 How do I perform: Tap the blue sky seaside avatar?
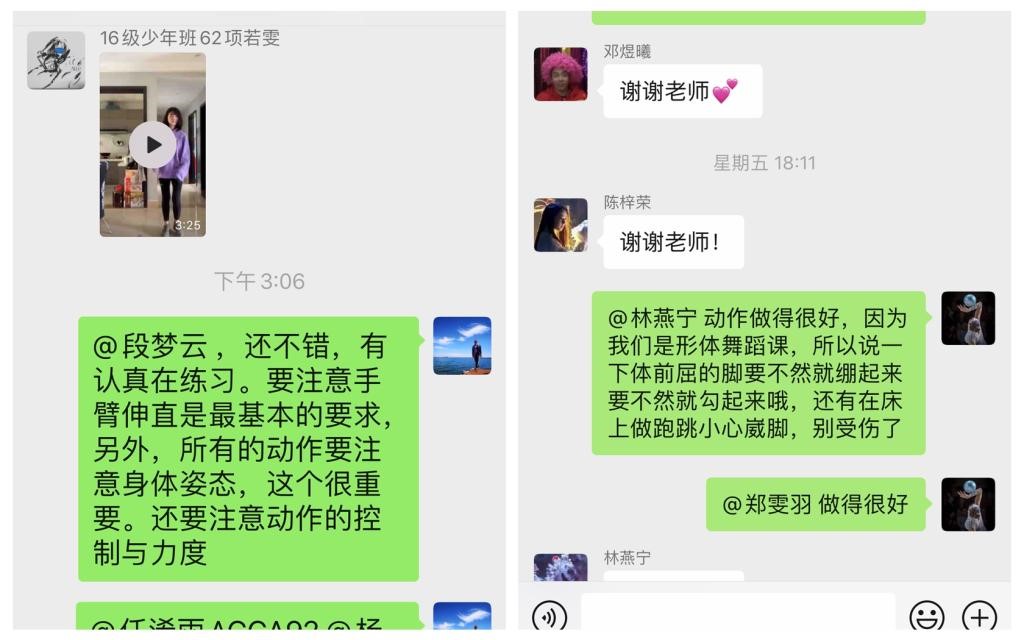pyautogui.click(x=462, y=345)
